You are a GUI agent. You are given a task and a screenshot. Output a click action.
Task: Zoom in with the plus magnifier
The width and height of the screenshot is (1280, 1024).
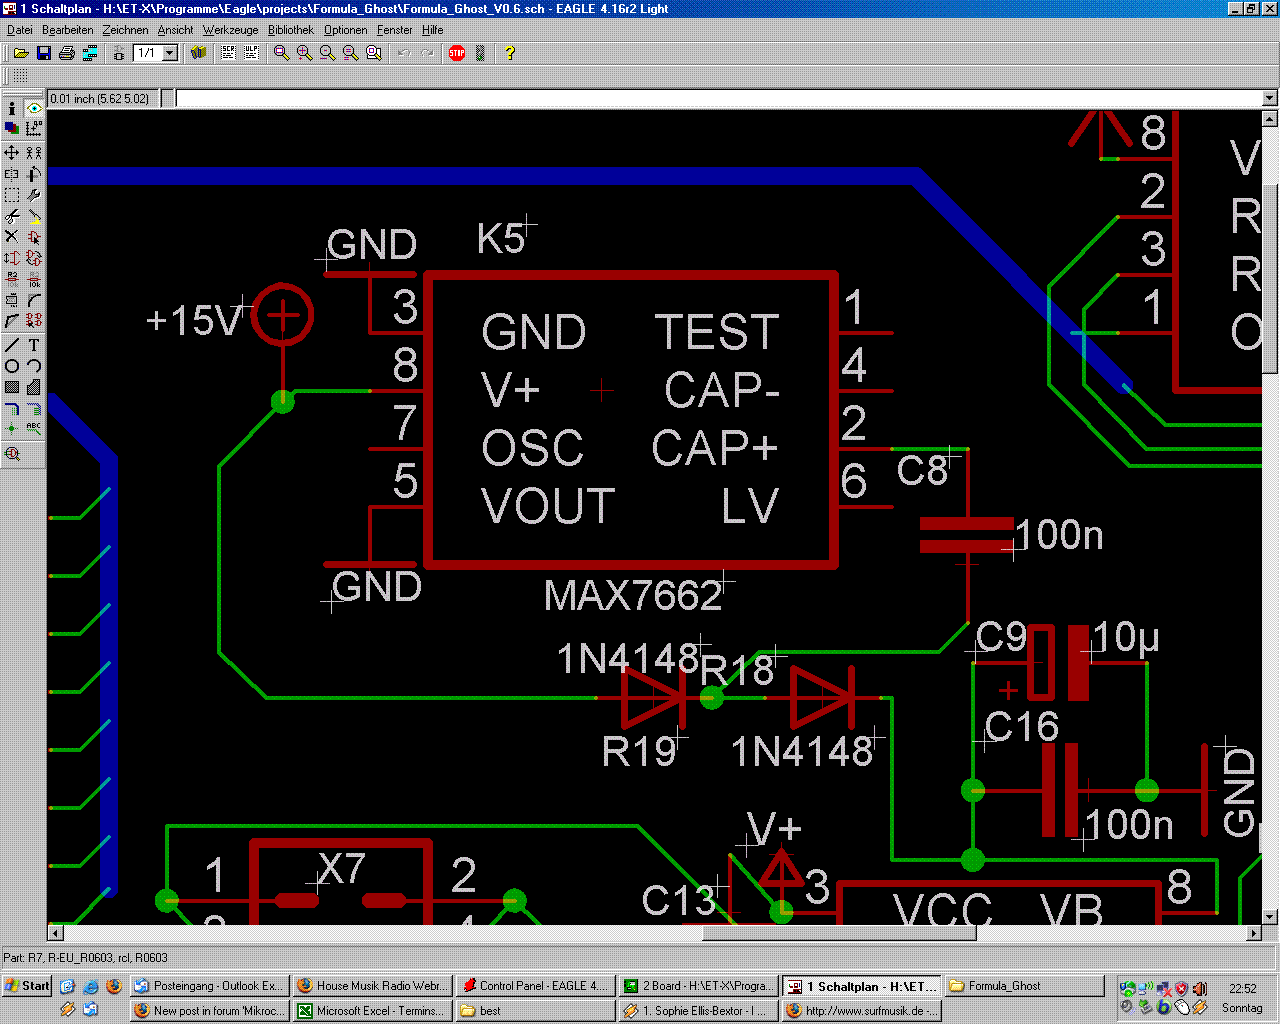click(x=304, y=53)
